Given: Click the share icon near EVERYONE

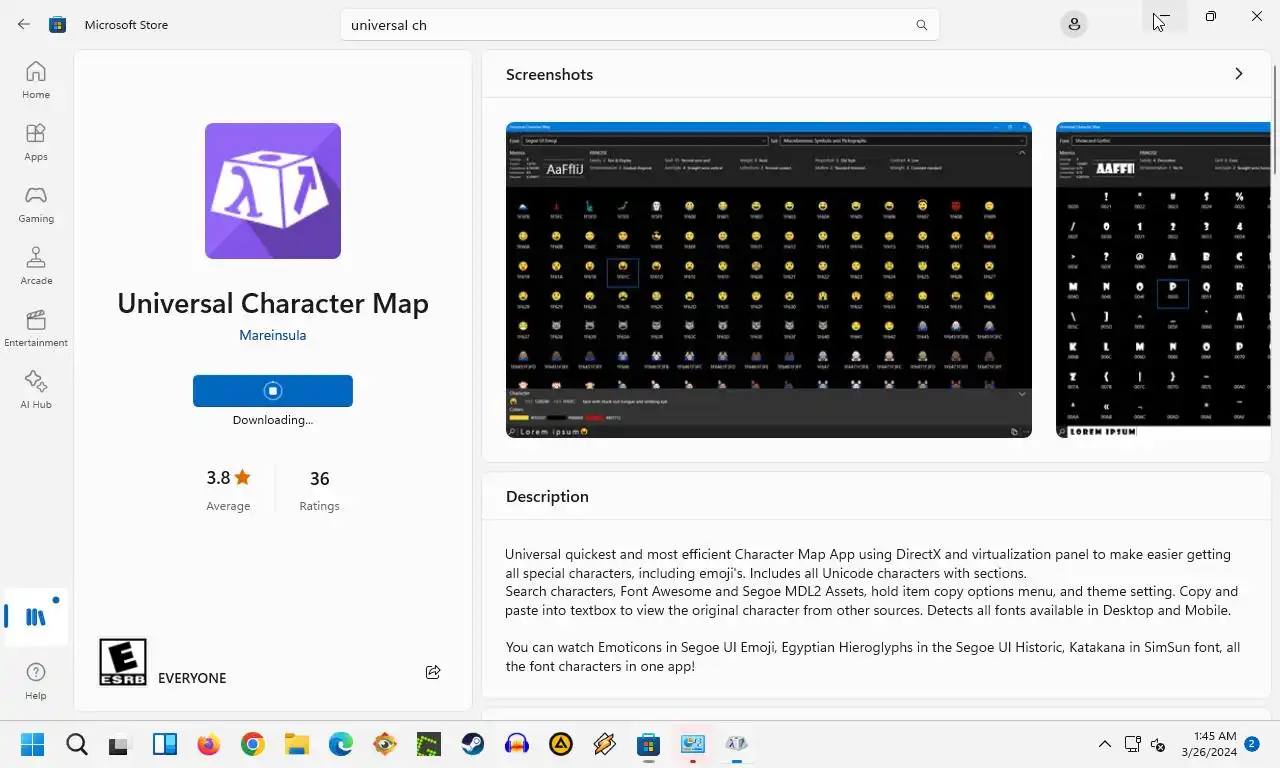Looking at the screenshot, I should (x=433, y=672).
